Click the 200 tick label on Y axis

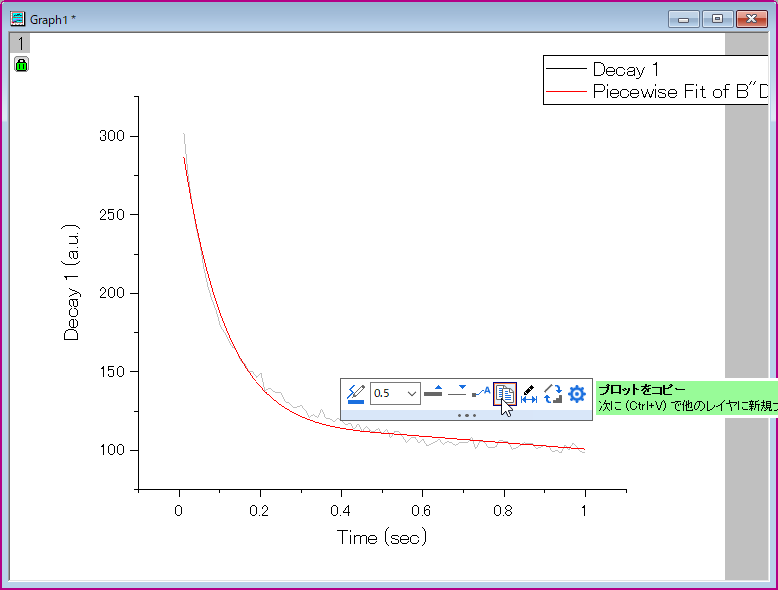[x=112, y=293]
